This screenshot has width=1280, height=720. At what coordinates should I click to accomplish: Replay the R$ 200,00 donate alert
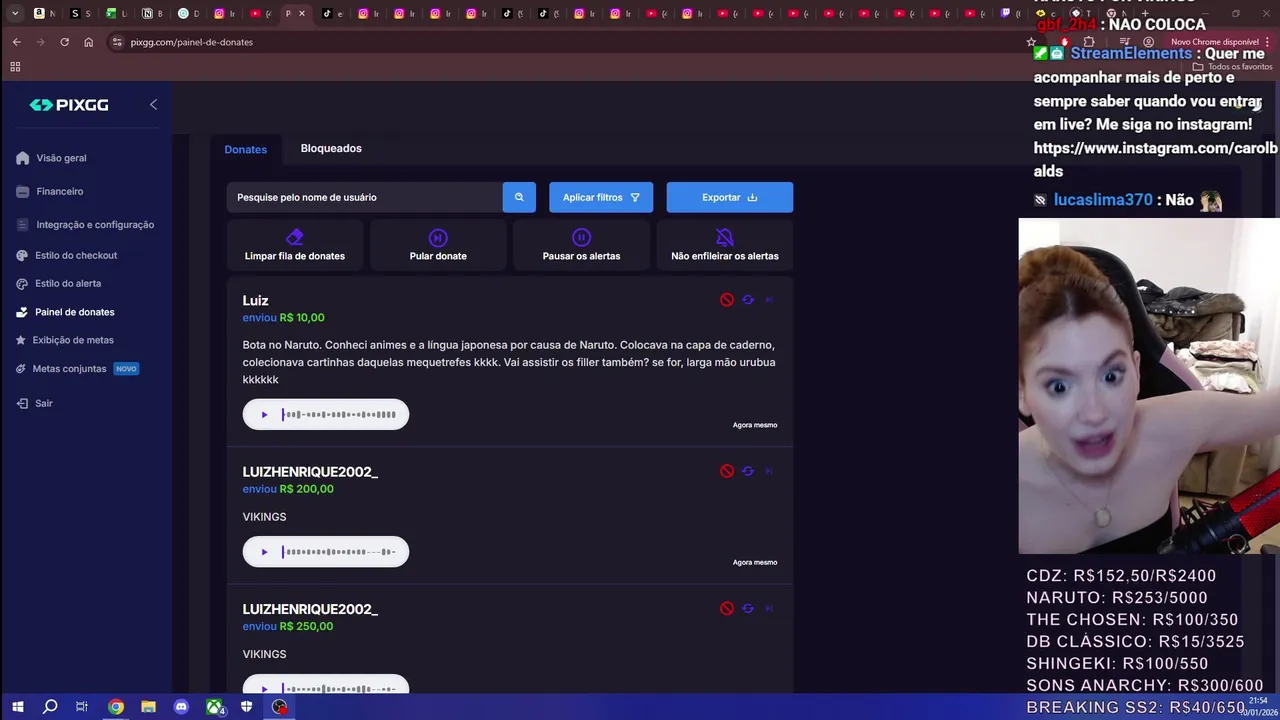[748, 471]
